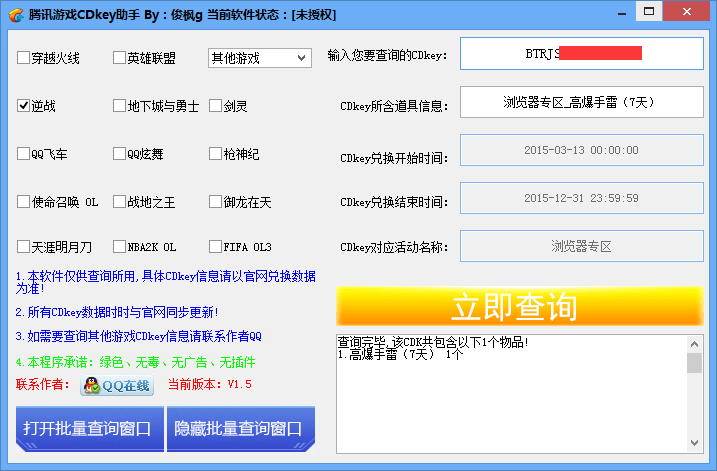Click 隐藏批量查询窗口 button
The height and width of the screenshot is (471, 717).
pos(241,428)
